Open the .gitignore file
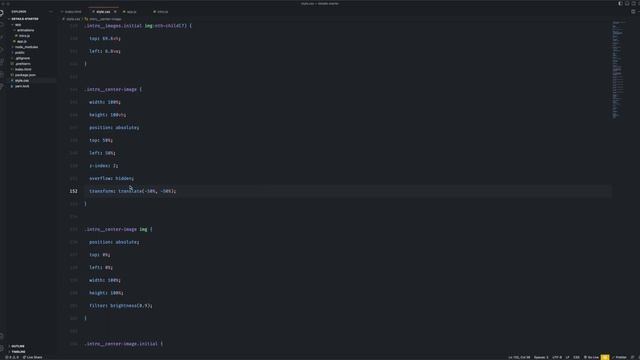 click(x=22, y=58)
